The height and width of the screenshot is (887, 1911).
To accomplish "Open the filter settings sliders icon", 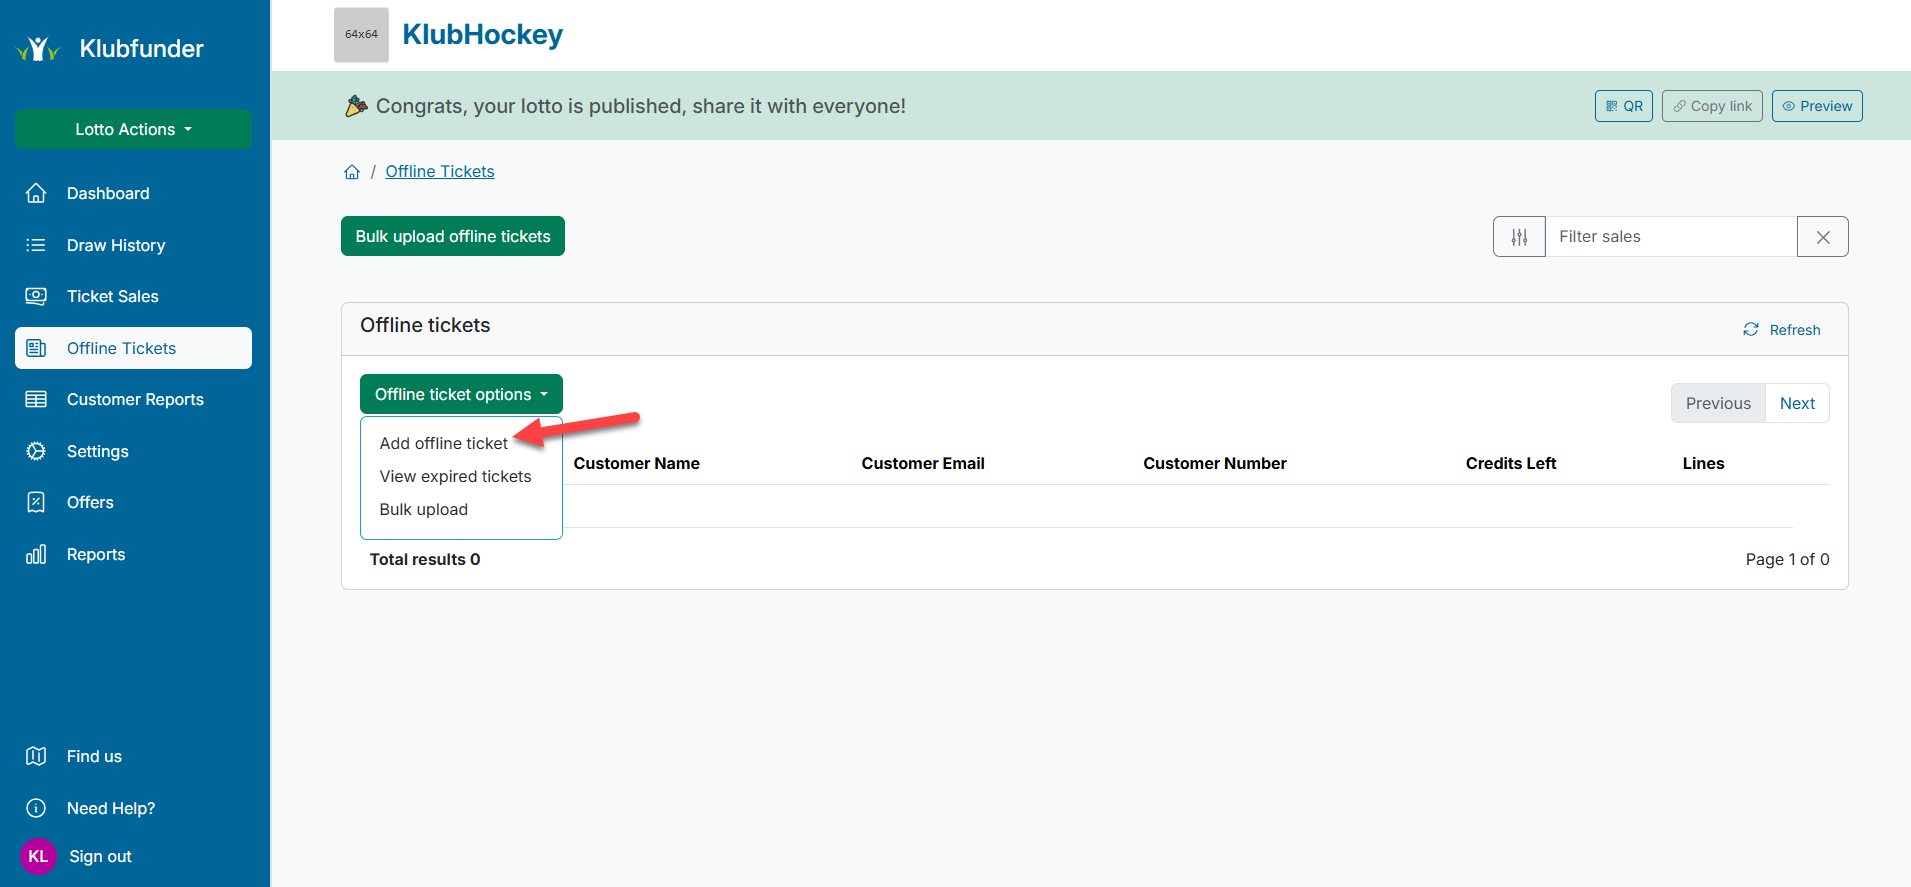I will [1519, 237].
